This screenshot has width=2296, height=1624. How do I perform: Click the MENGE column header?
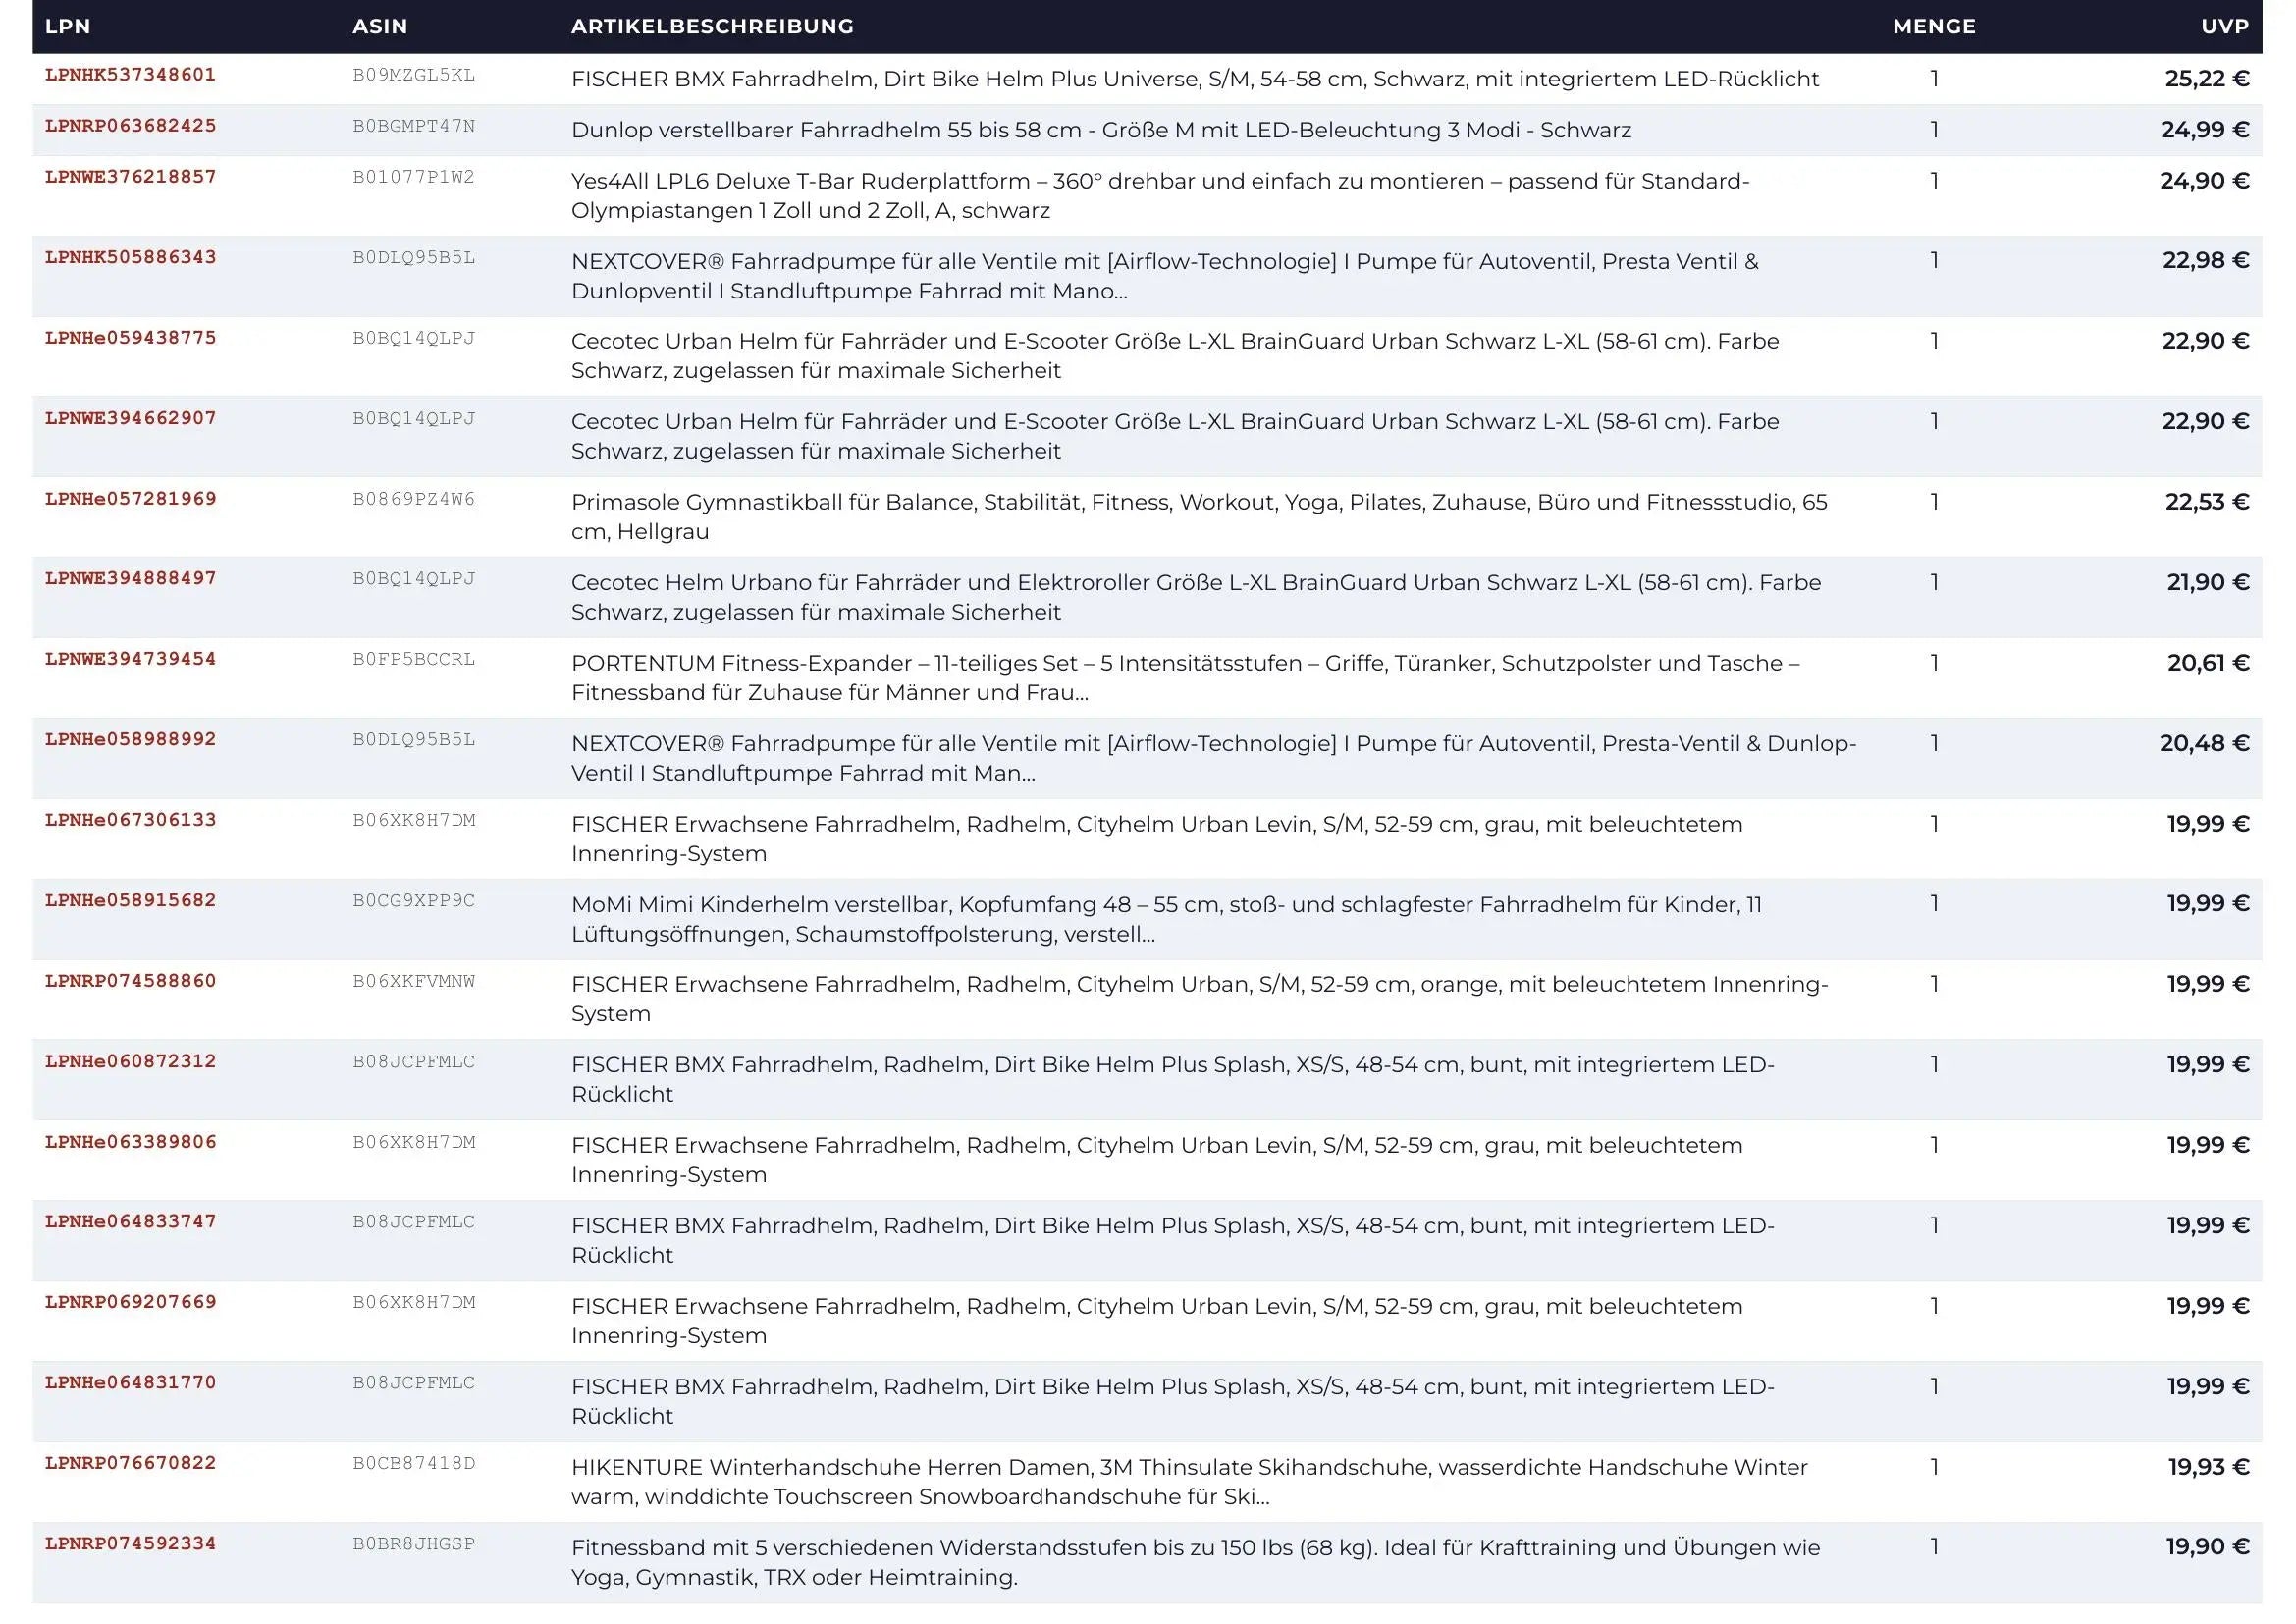click(x=1934, y=27)
